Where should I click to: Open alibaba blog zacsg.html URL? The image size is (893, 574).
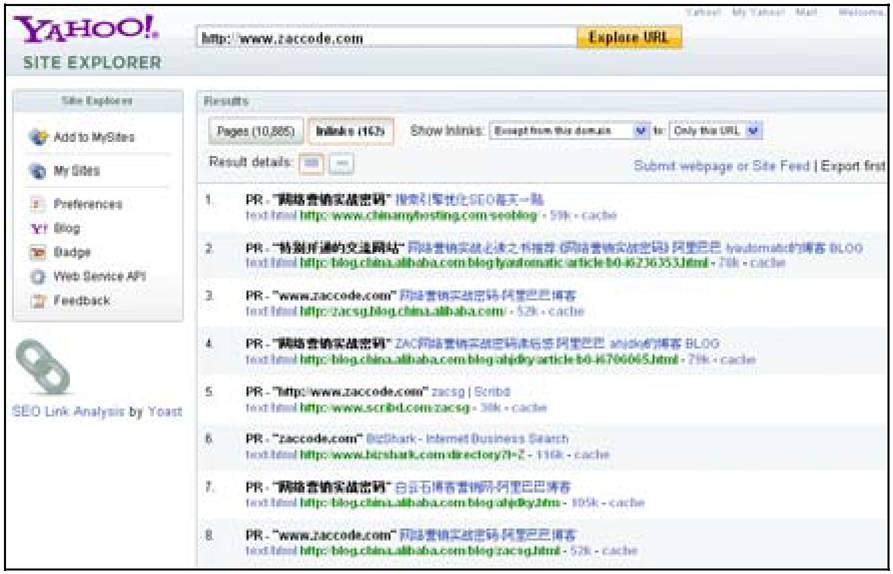(430, 550)
